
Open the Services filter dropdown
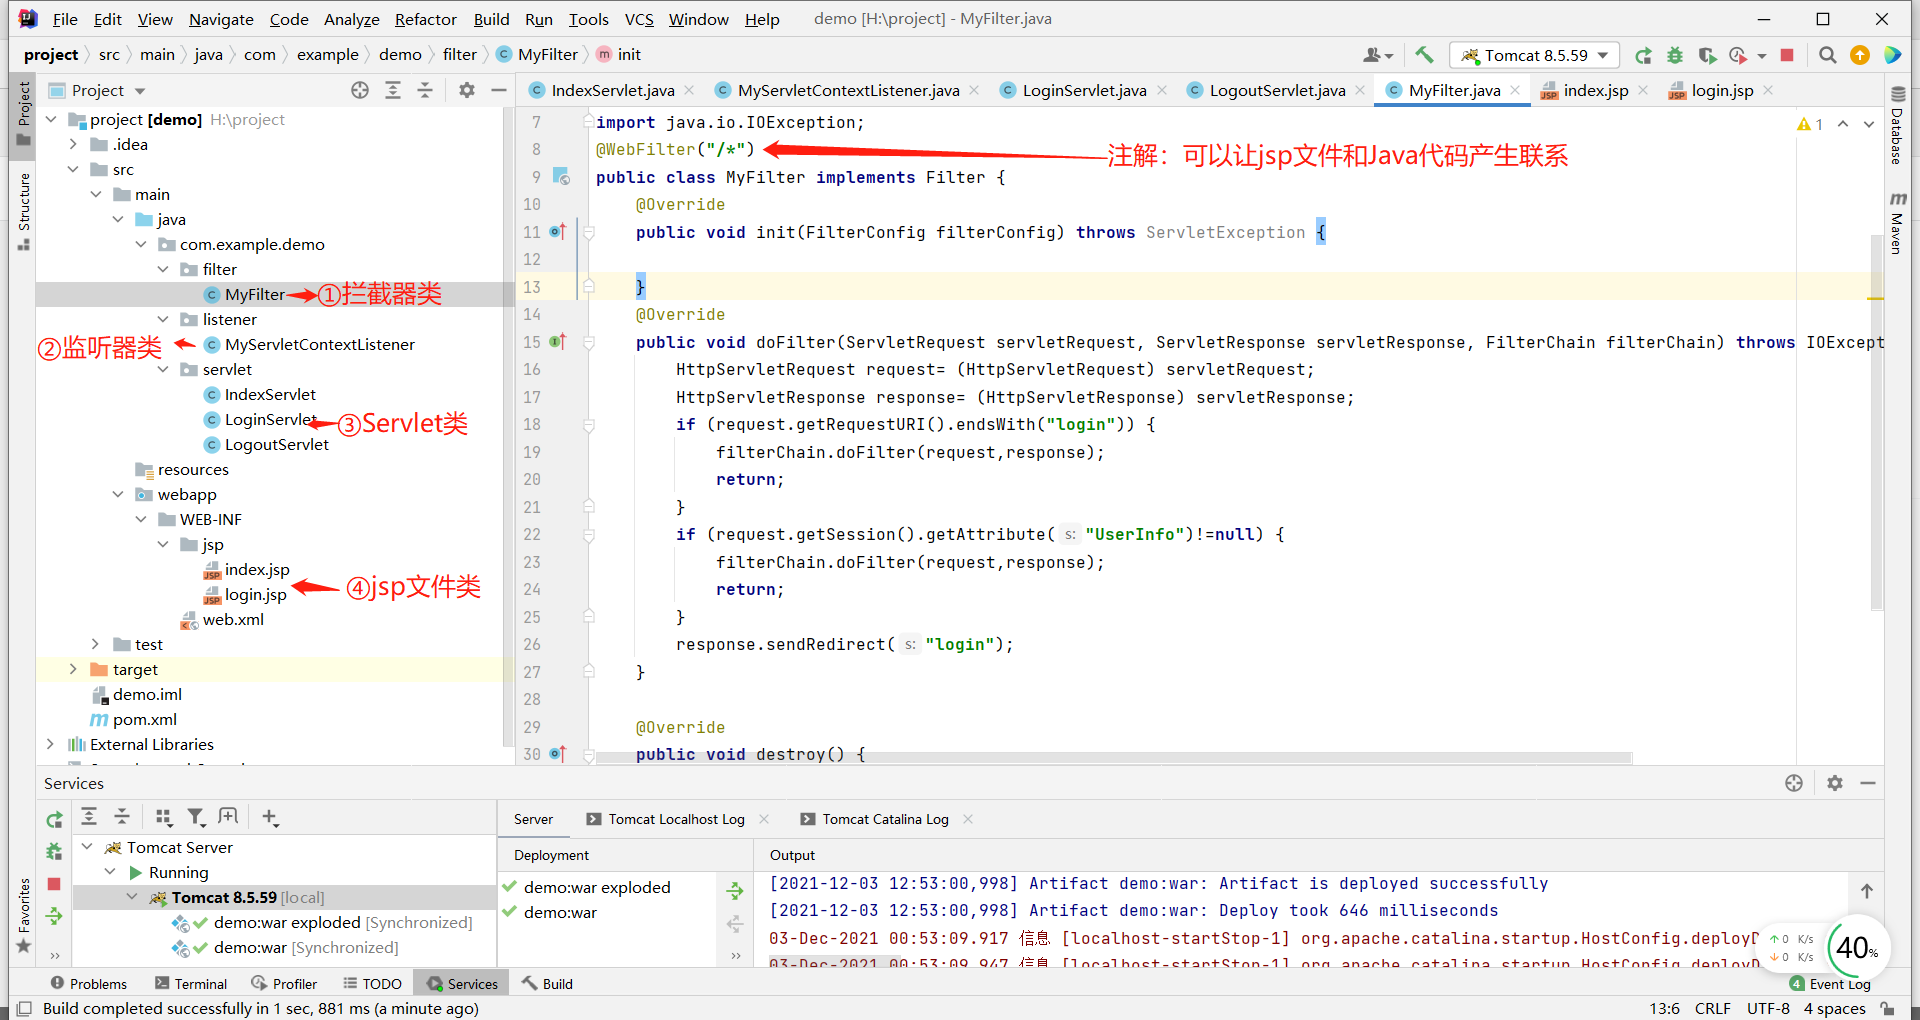tap(196, 817)
